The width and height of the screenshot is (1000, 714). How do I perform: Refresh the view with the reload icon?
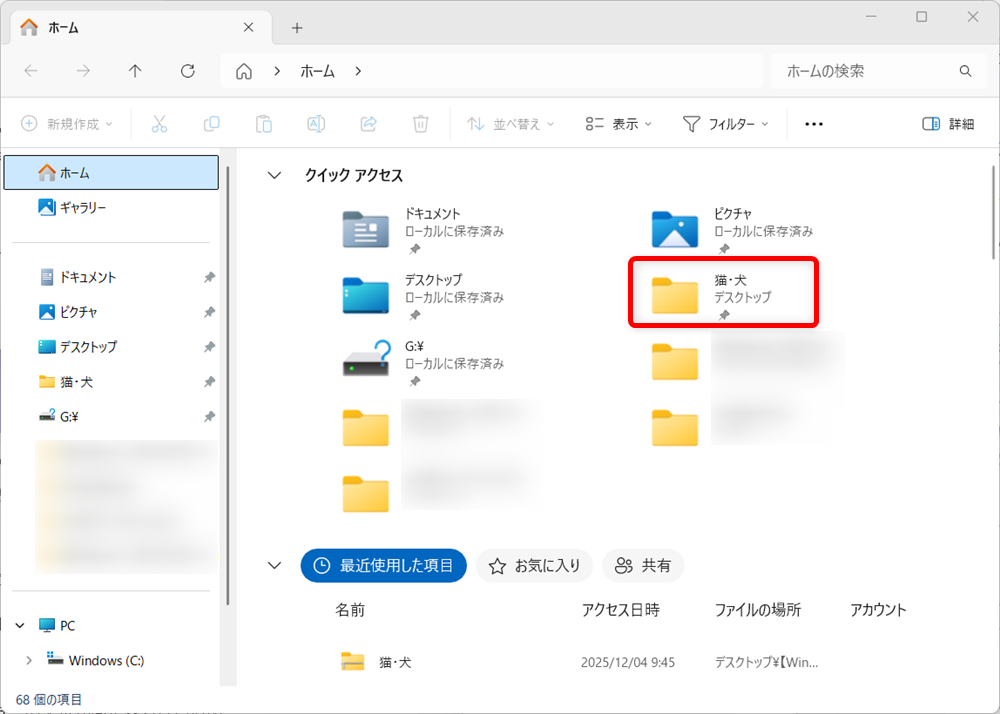pos(188,71)
